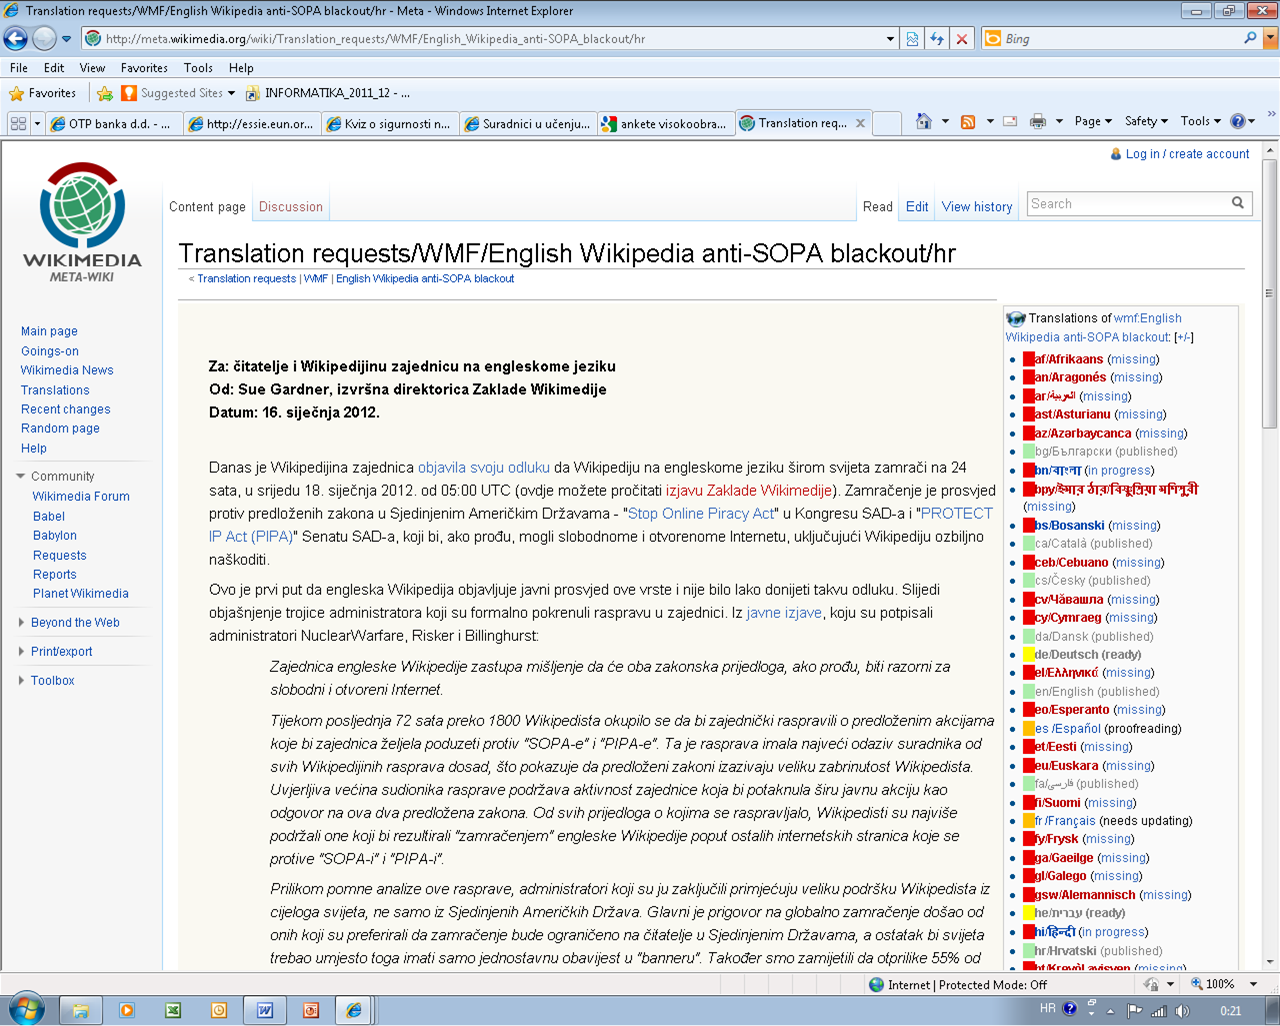Screen dimensions: 1280x1026
Task: Open the RSS feeds icon
Action: point(967,122)
